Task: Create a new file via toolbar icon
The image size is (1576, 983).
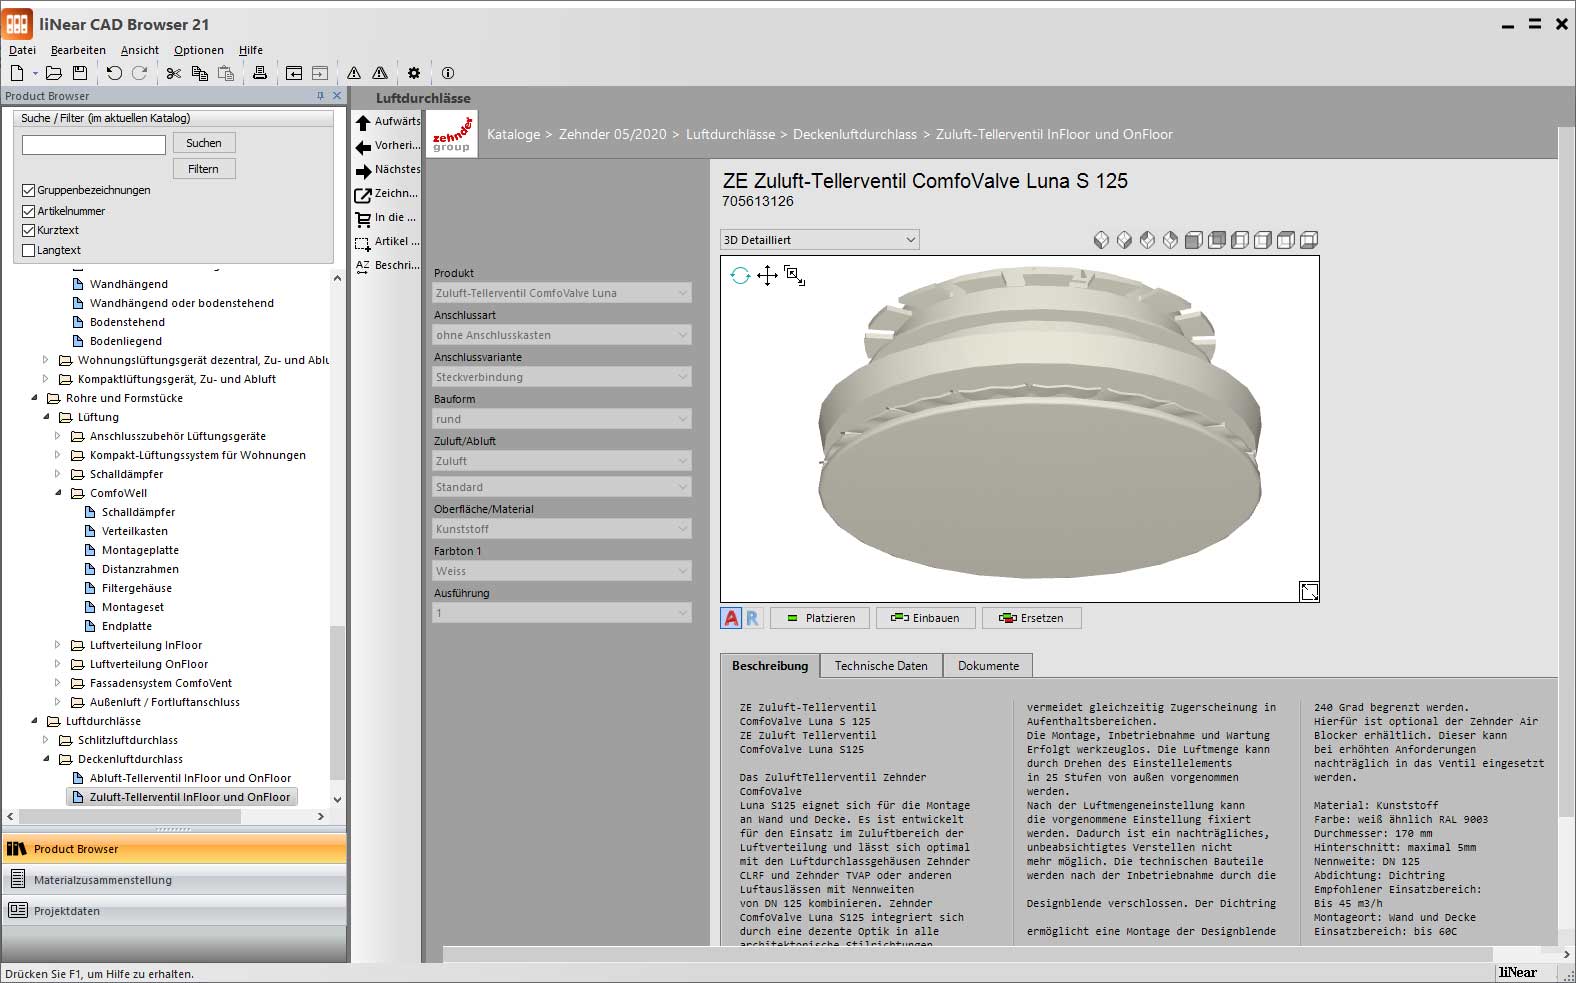Action: (x=17, y=73)
